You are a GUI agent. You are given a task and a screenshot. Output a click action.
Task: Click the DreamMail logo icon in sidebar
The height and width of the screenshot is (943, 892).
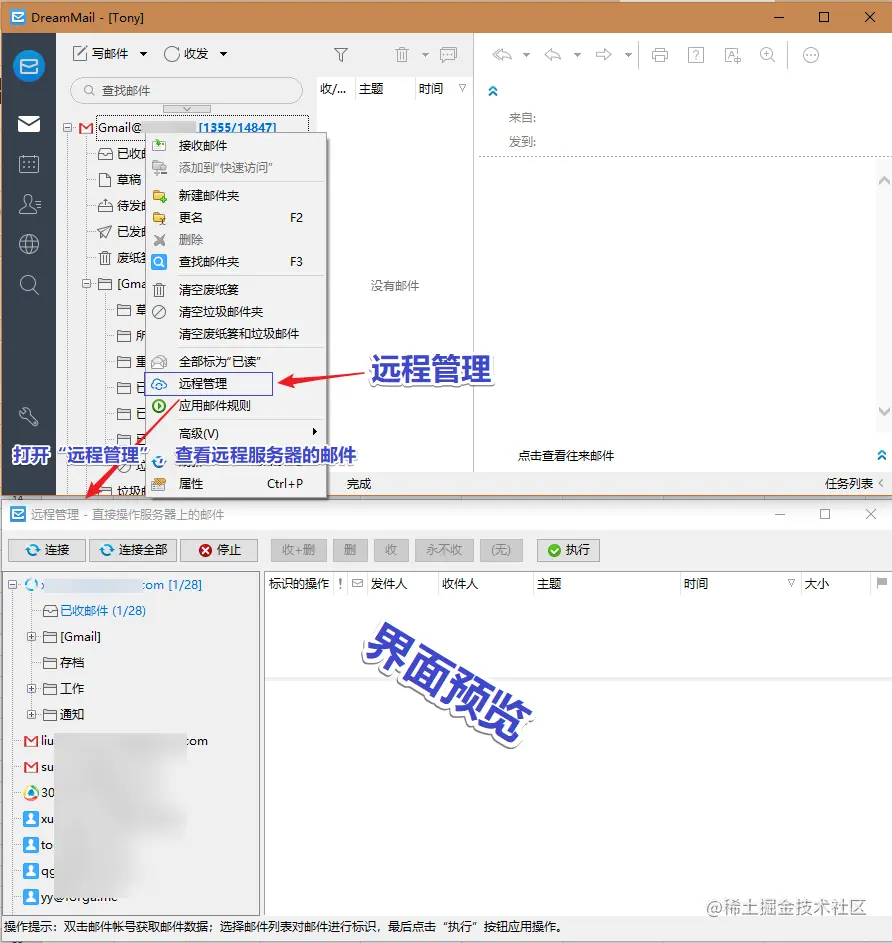tap(29, 65)
